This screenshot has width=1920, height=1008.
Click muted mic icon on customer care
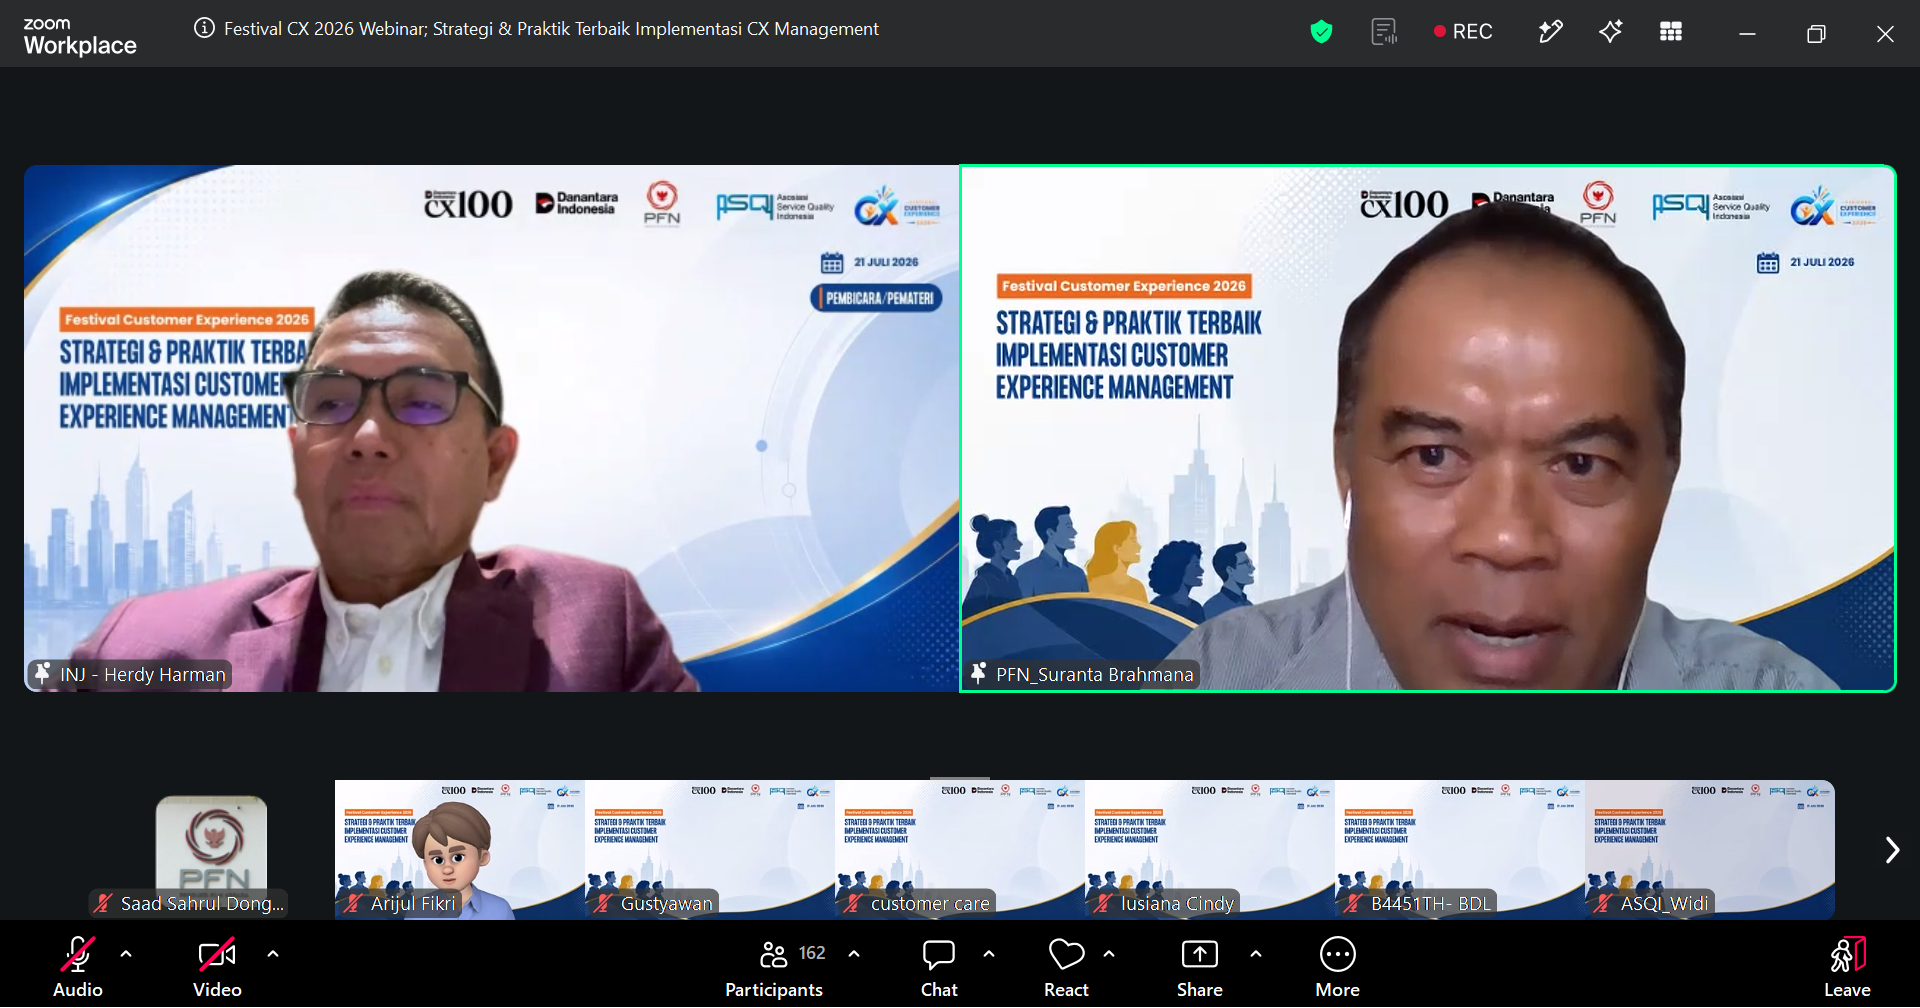point(853,904)
